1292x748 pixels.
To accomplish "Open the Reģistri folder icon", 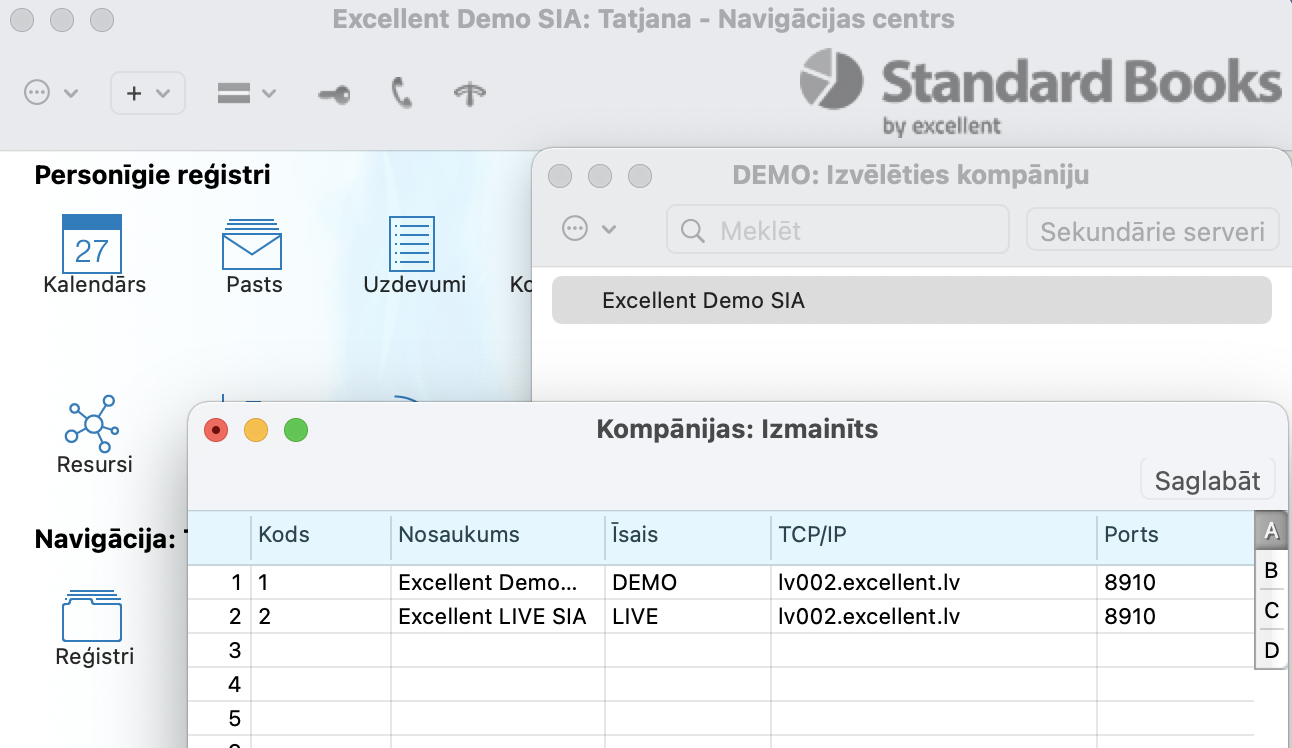I will 92,616.
